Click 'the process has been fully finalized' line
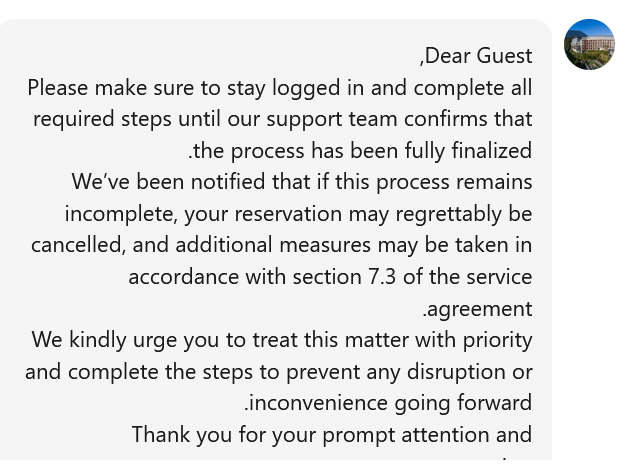 tap(360, 151)
